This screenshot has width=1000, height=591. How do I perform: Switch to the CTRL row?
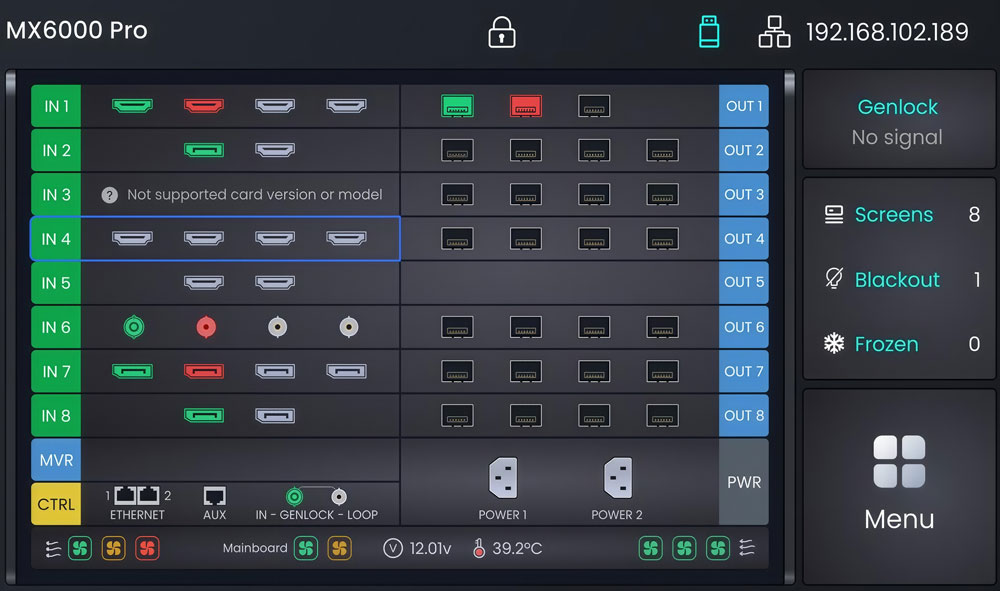click(x=56, y=504)
